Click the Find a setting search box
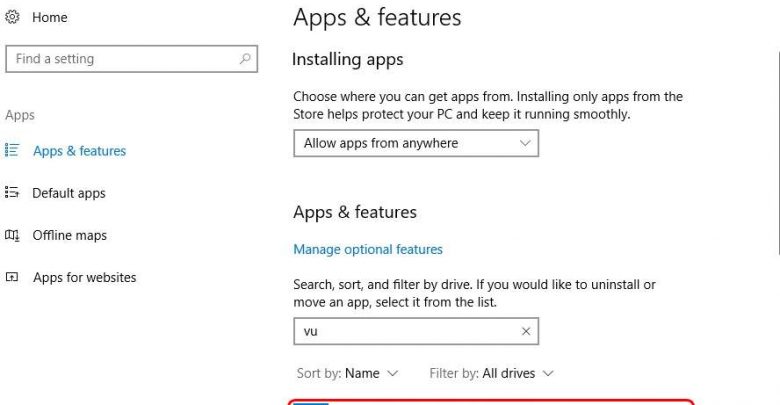The image size is (780, 405). pyautogui.click(x=120, y=59)
